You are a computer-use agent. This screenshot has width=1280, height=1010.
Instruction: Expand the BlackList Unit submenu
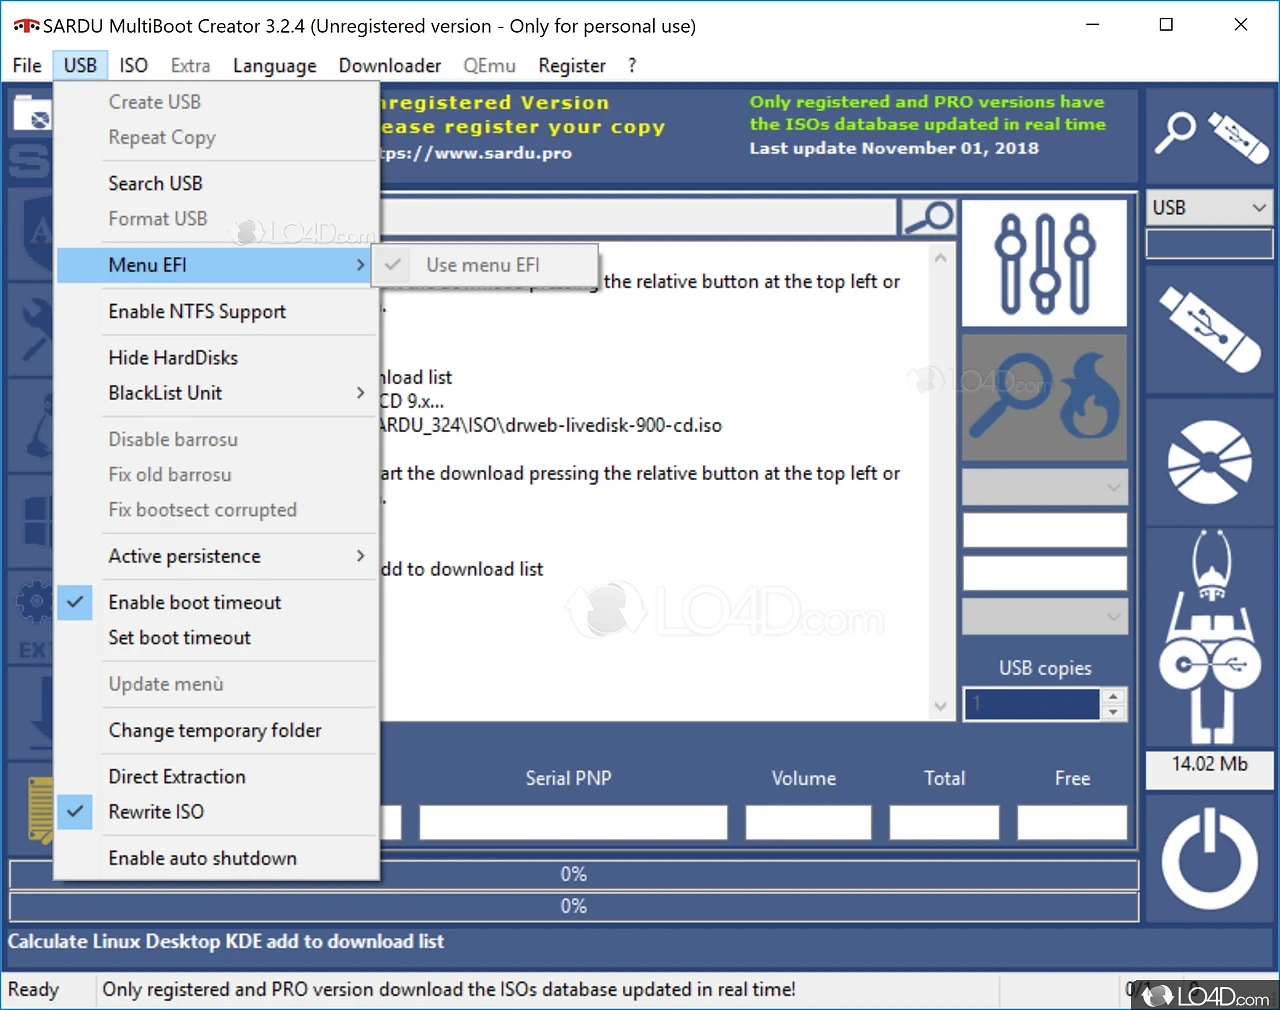pos(217,393)
